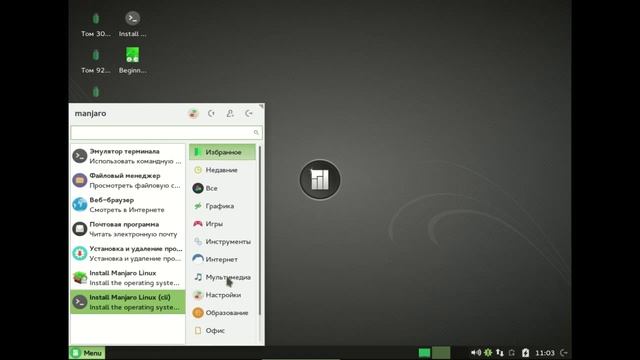Click the Menu button on the panel
The width and height of the screenshot is (640, 360).
coord(87,353)
